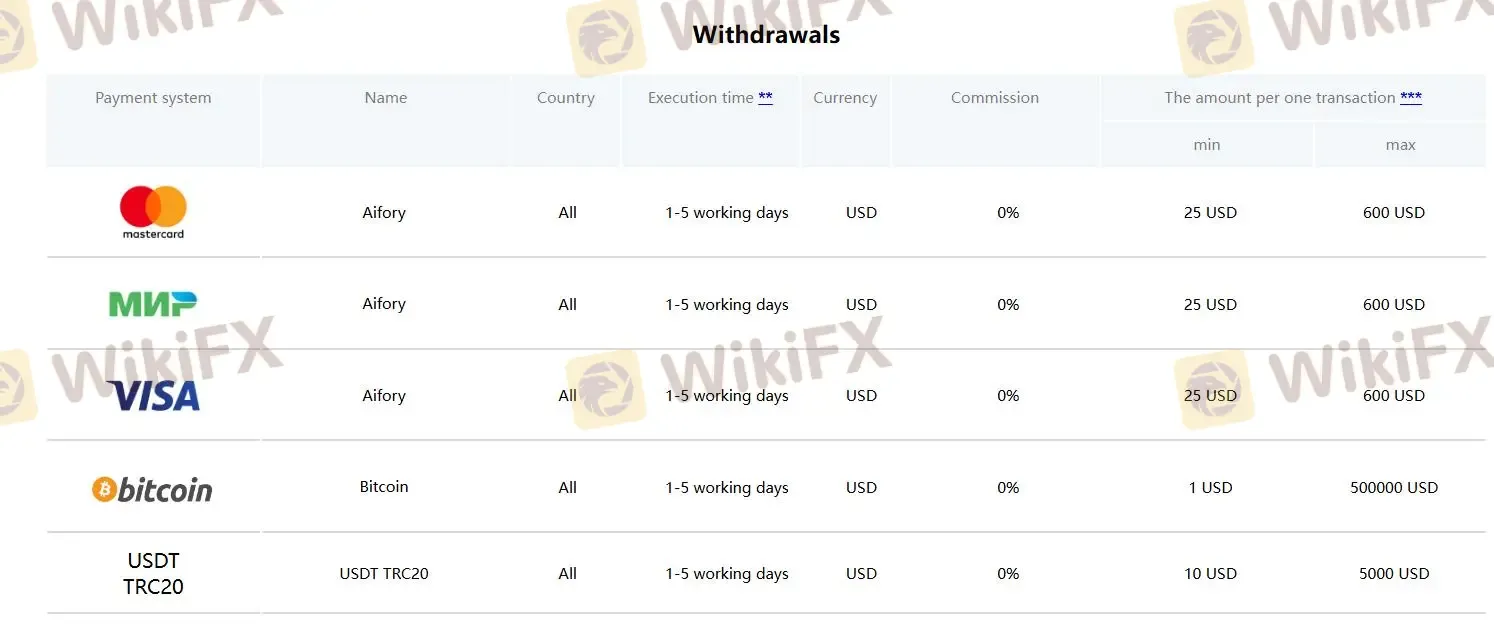The width and height of the screenshot is (1494, 636).
Task: Click the min amount sub-header
Action: point(1206,145)
